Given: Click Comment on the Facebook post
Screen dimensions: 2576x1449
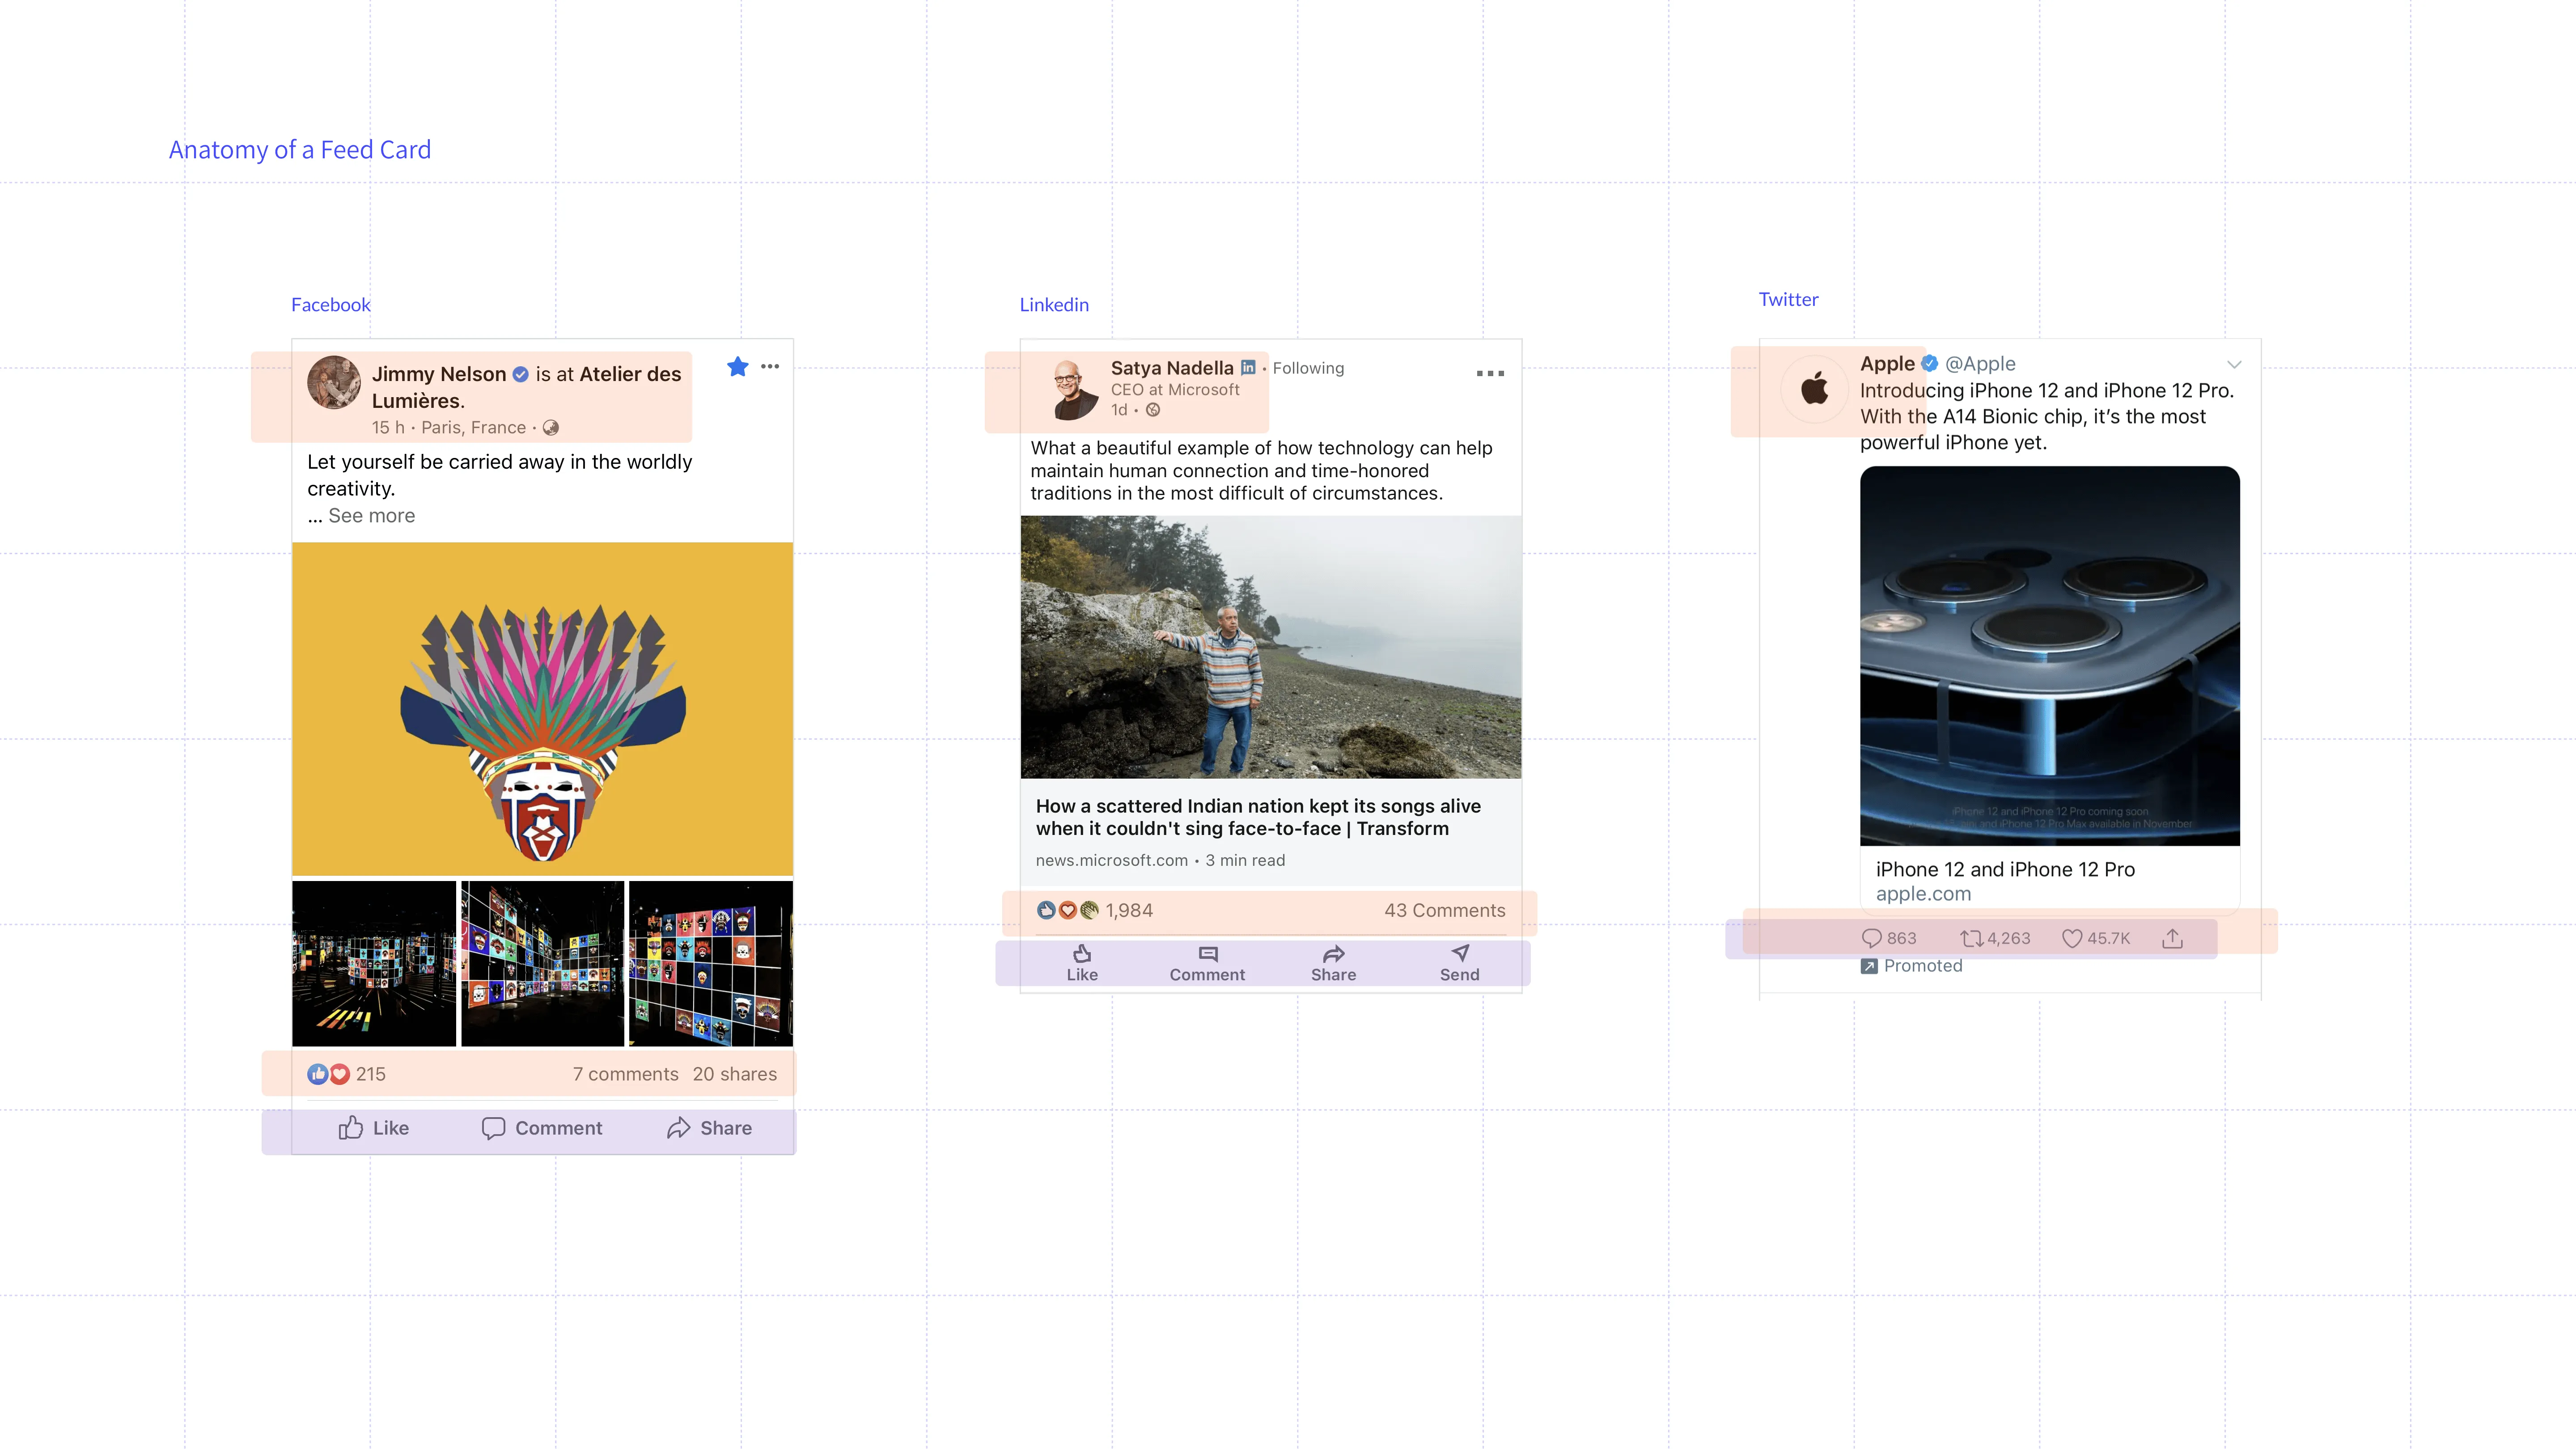Looking at the screenshot, I should click(x=542, y=1128).
